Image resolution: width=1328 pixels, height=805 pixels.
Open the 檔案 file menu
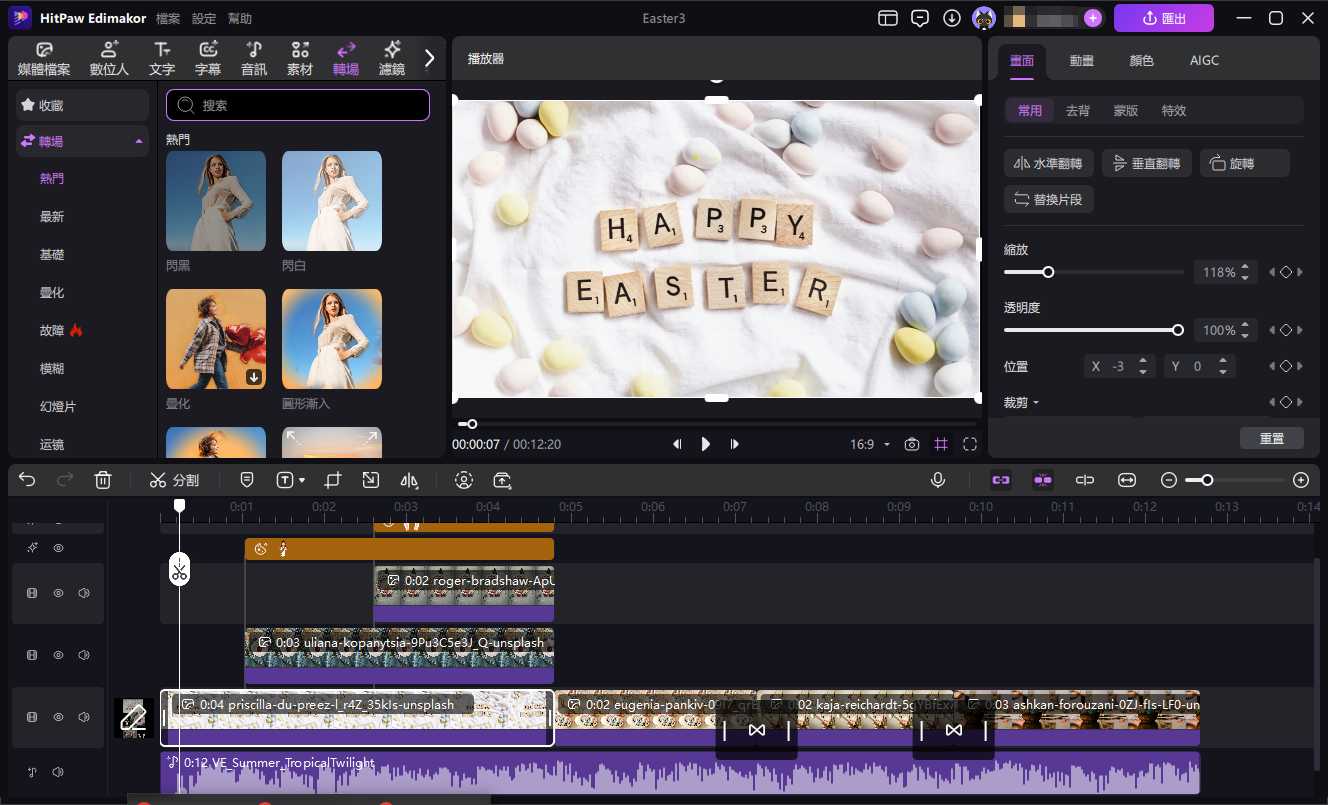(169, 19)
